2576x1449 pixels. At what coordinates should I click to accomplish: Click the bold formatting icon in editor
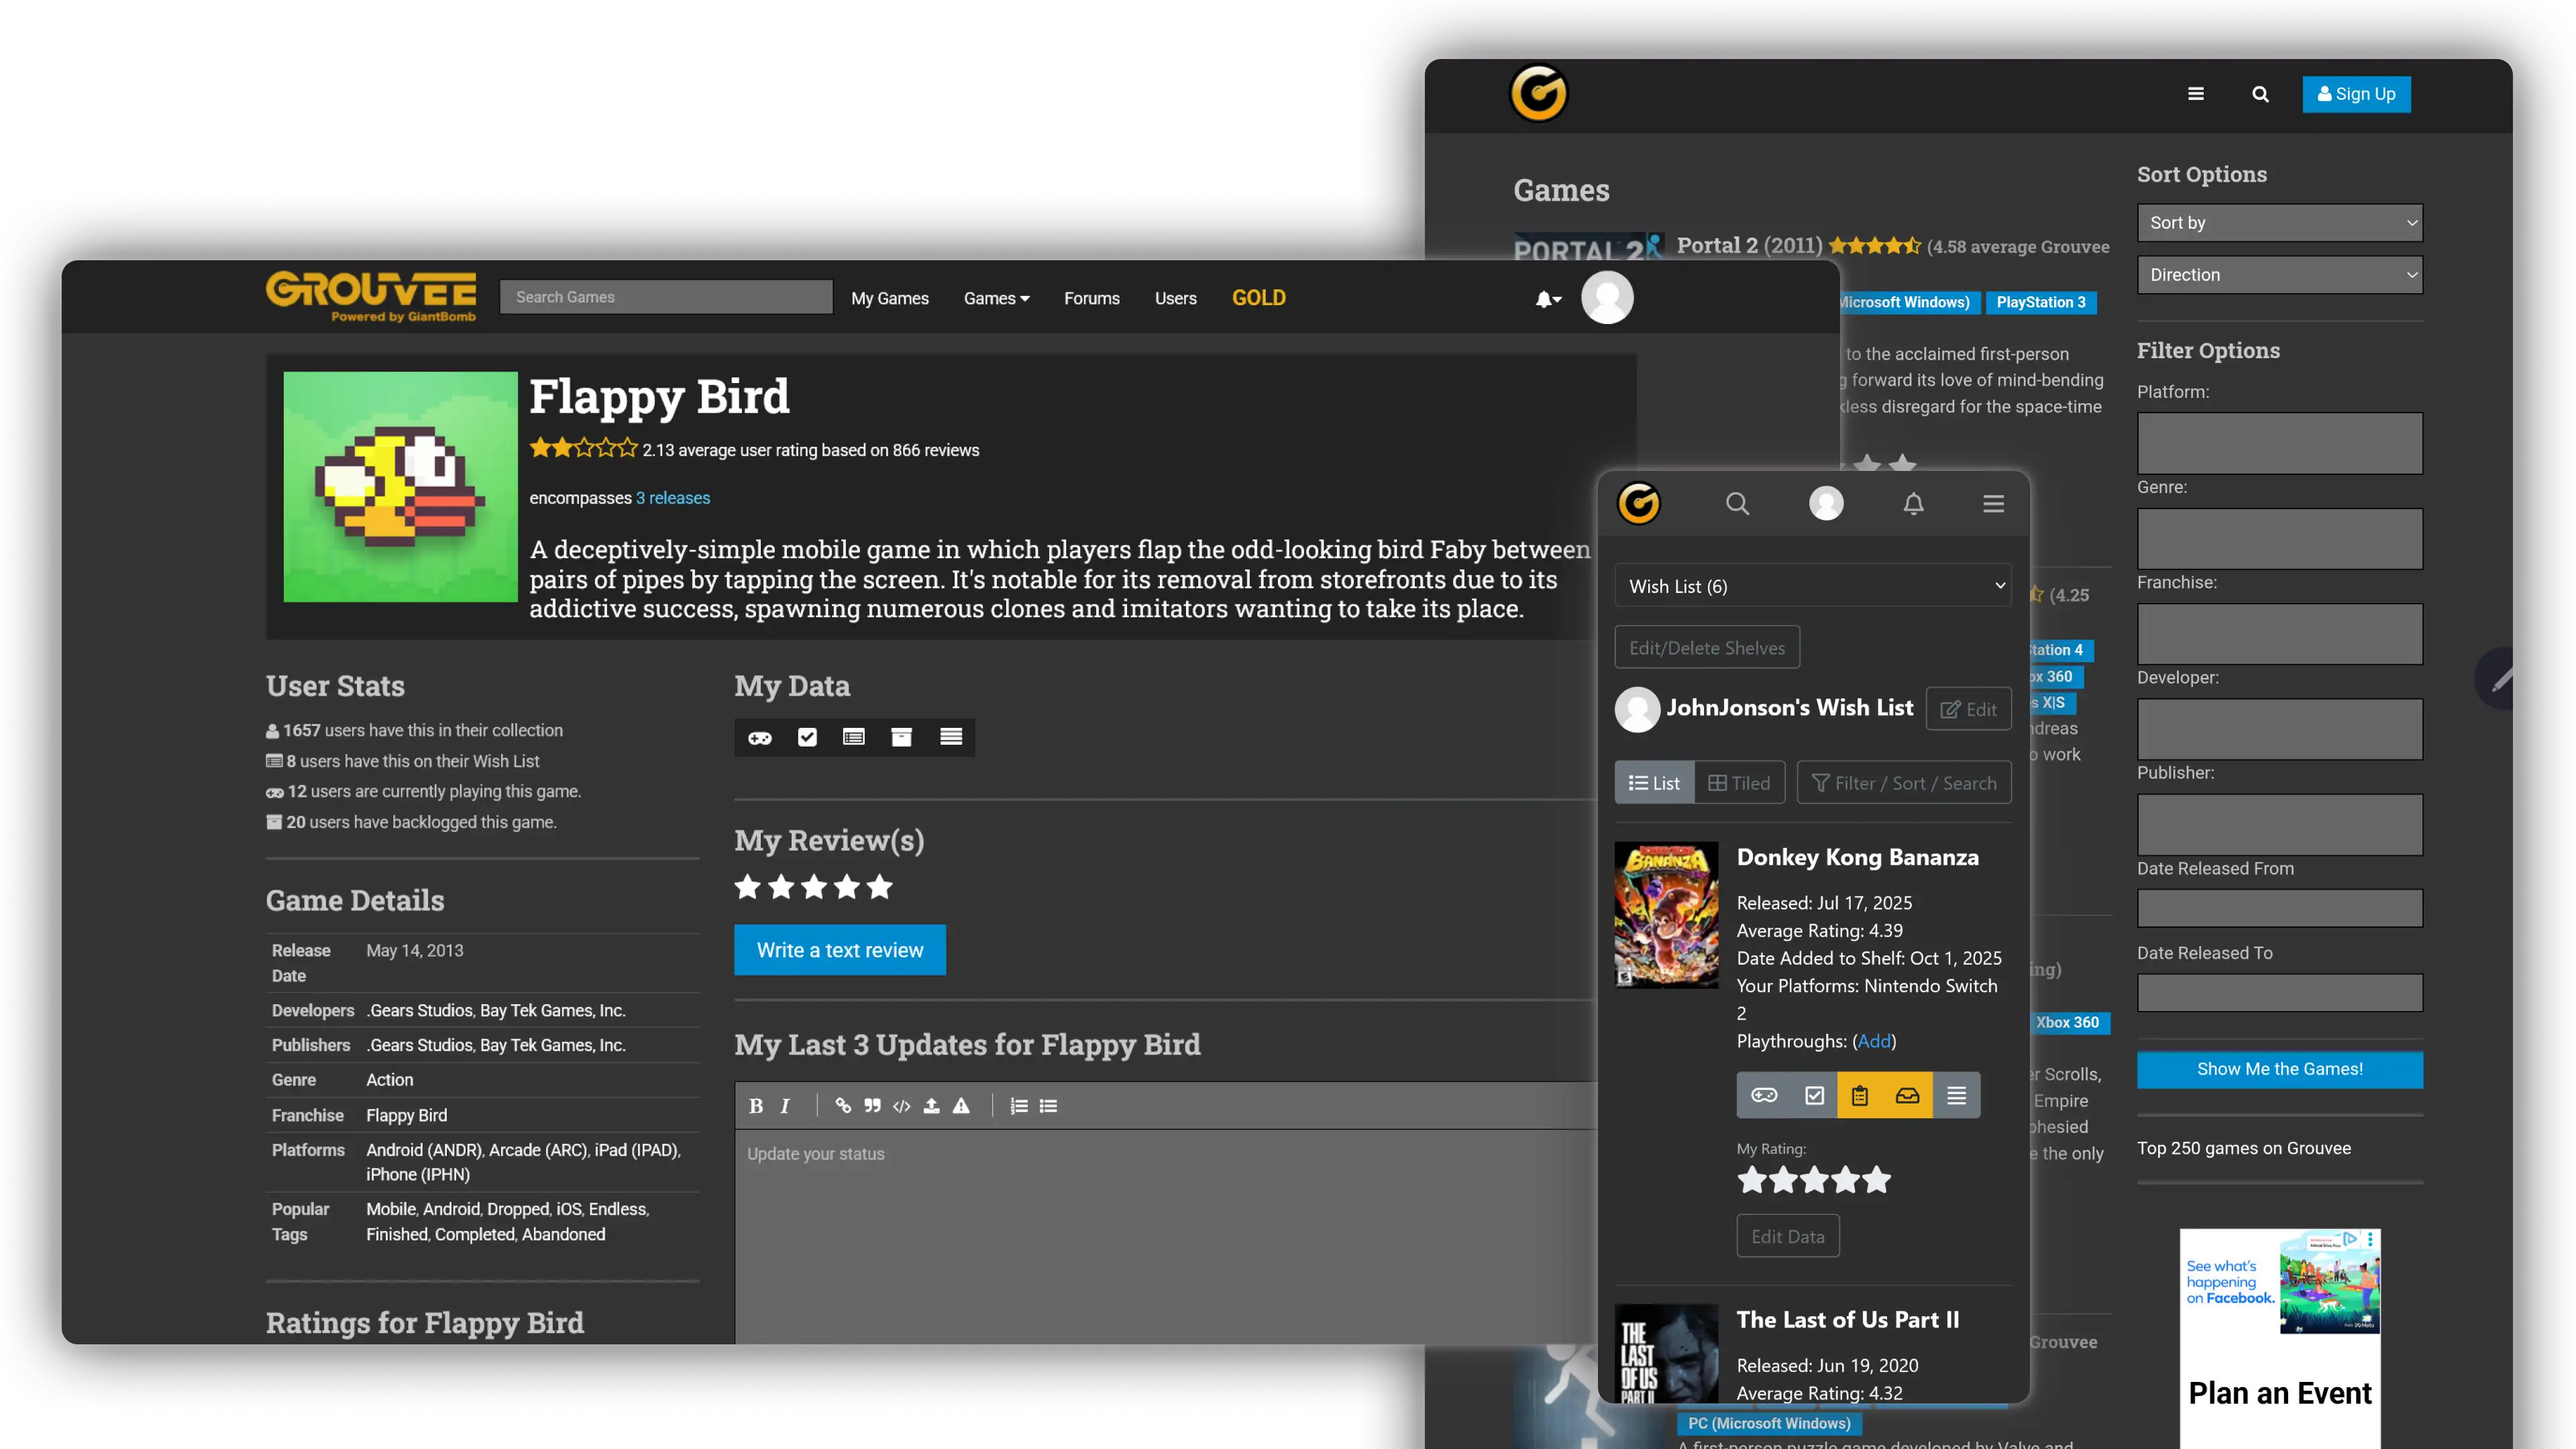pos(756,1105)
